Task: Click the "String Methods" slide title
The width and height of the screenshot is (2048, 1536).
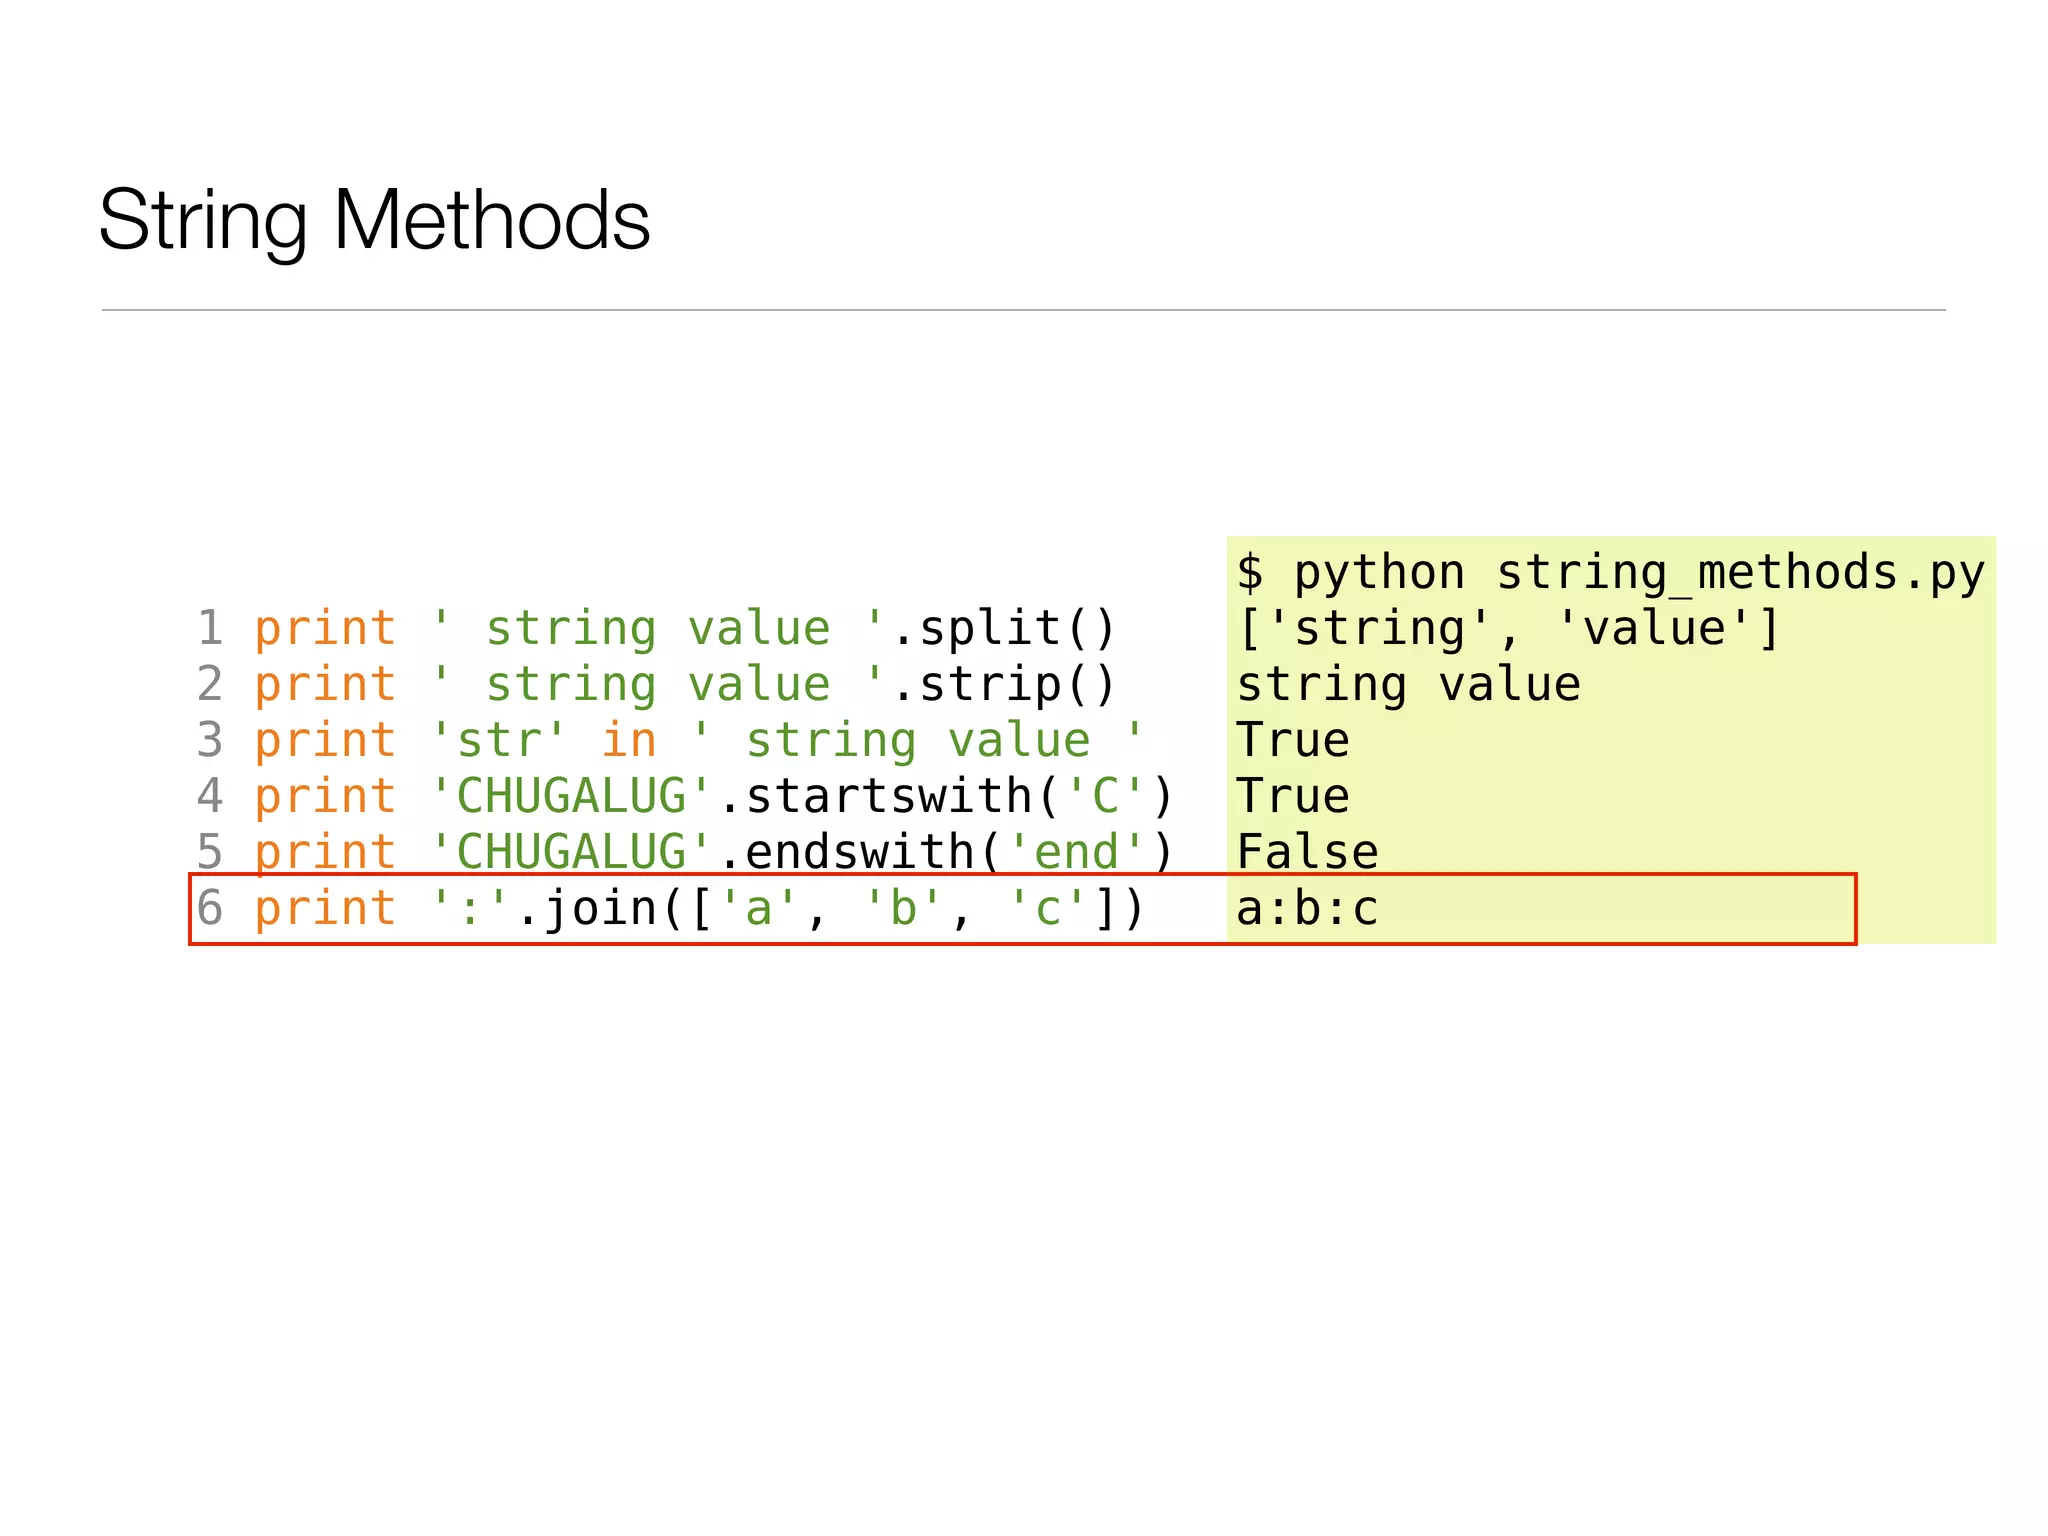Action: point(374,220)
